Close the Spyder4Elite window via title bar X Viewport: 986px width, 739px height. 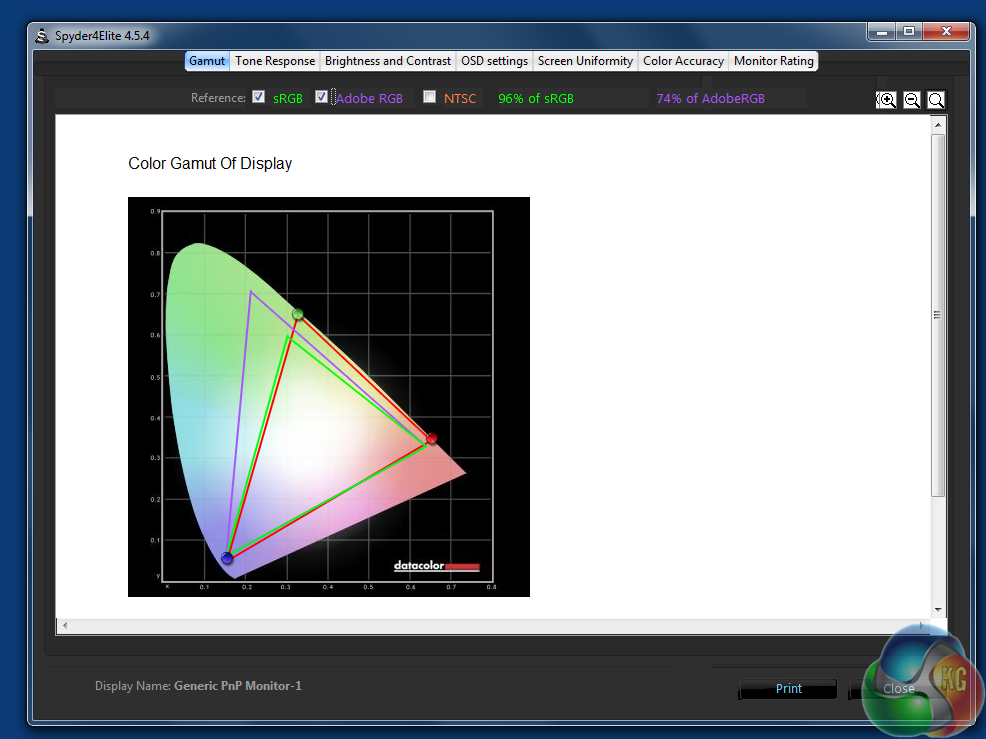point(946,31)
